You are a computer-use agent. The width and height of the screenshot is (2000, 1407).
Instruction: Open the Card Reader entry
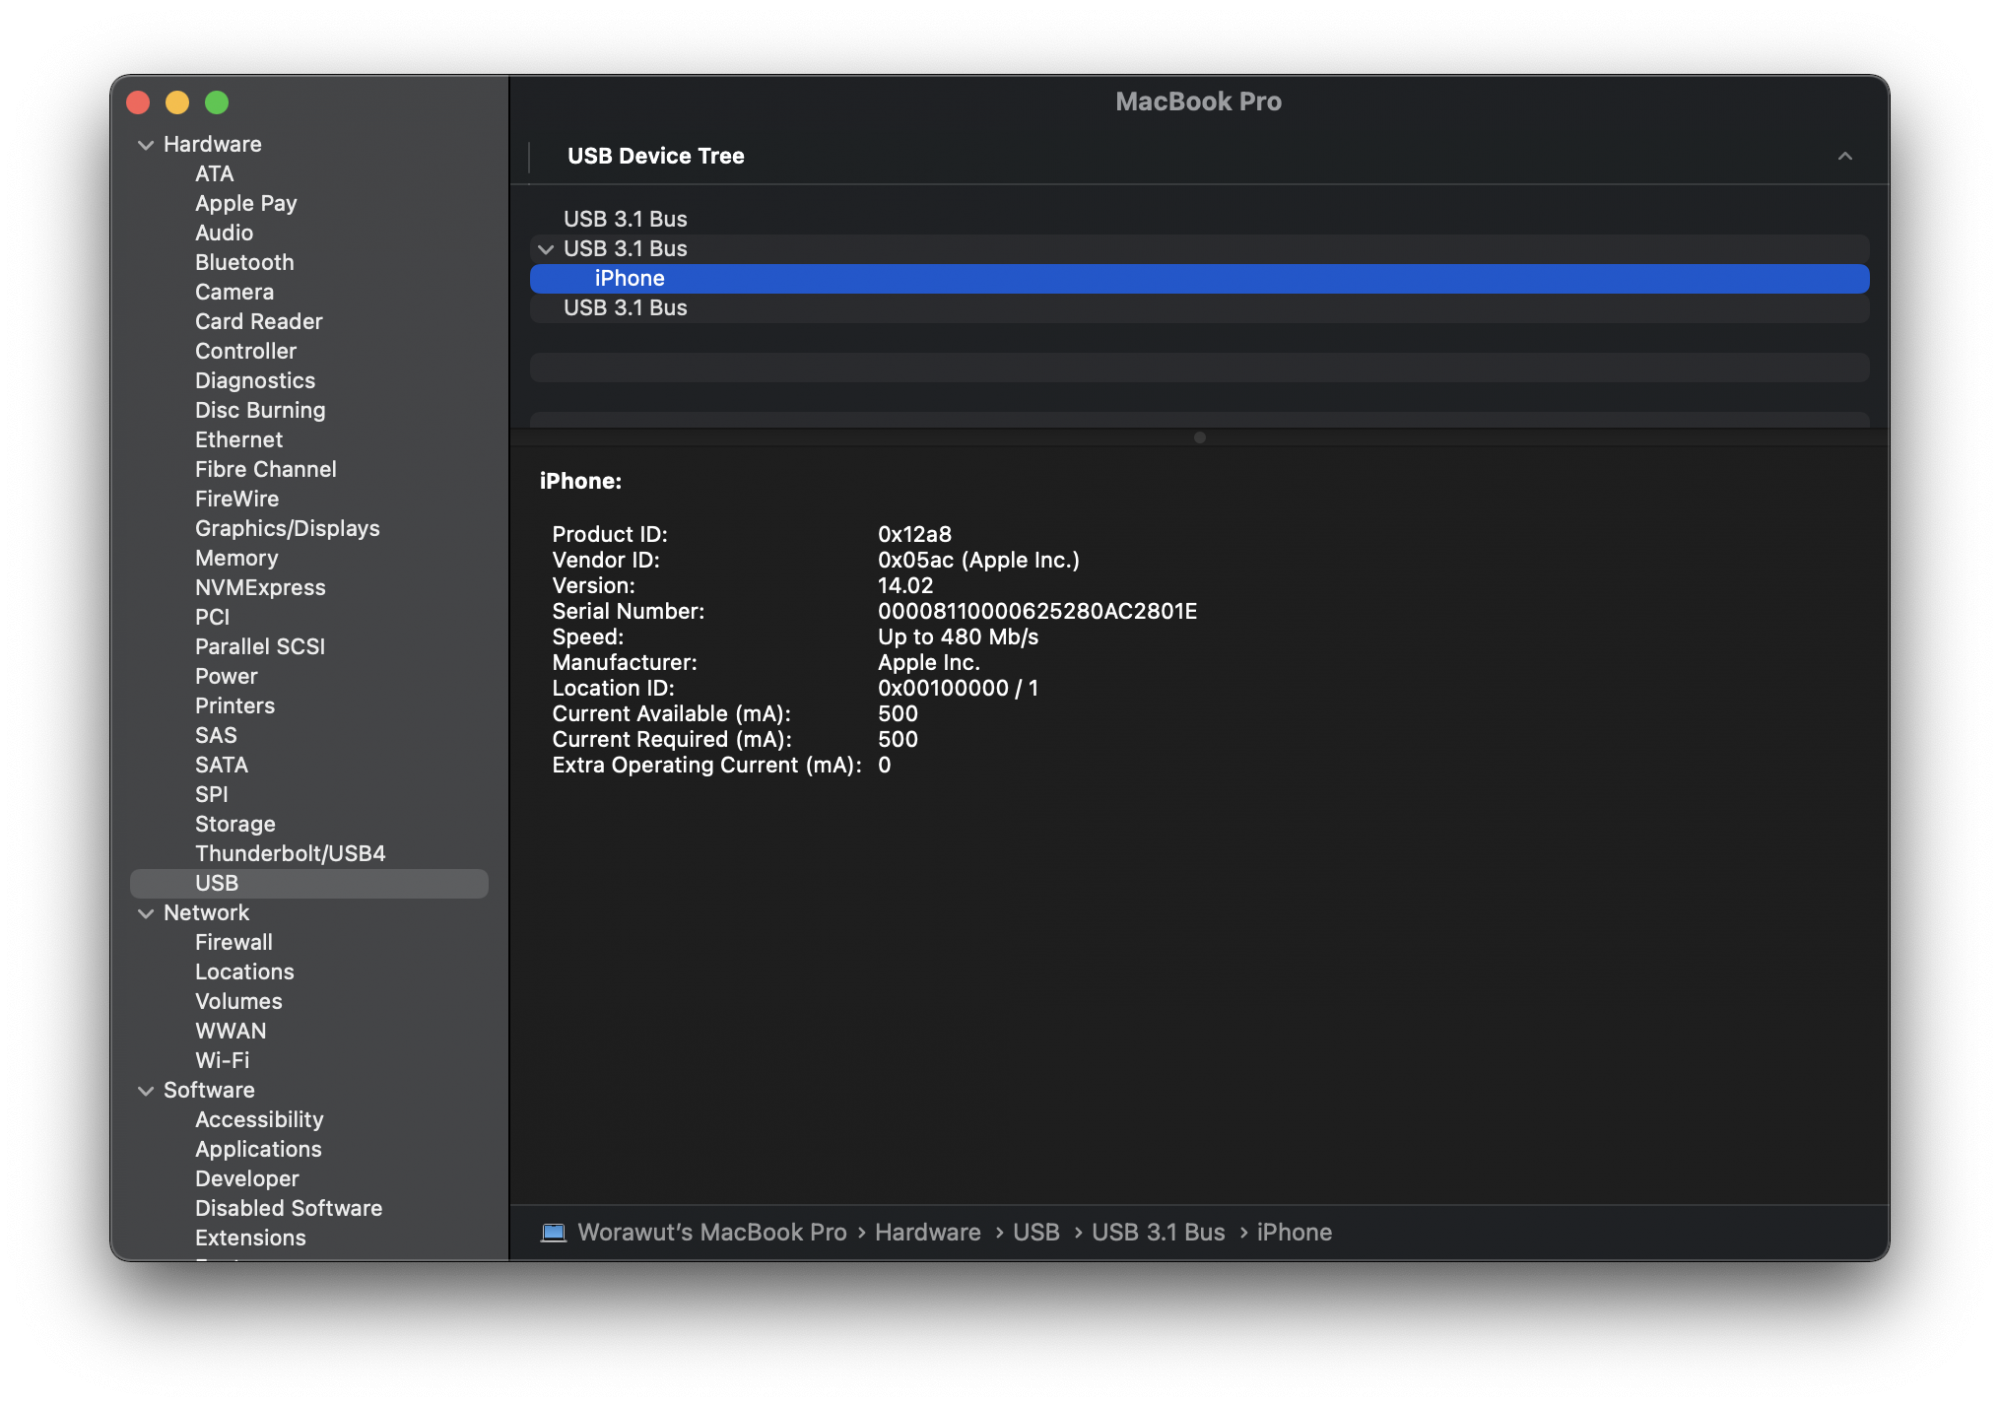(259, 321)
